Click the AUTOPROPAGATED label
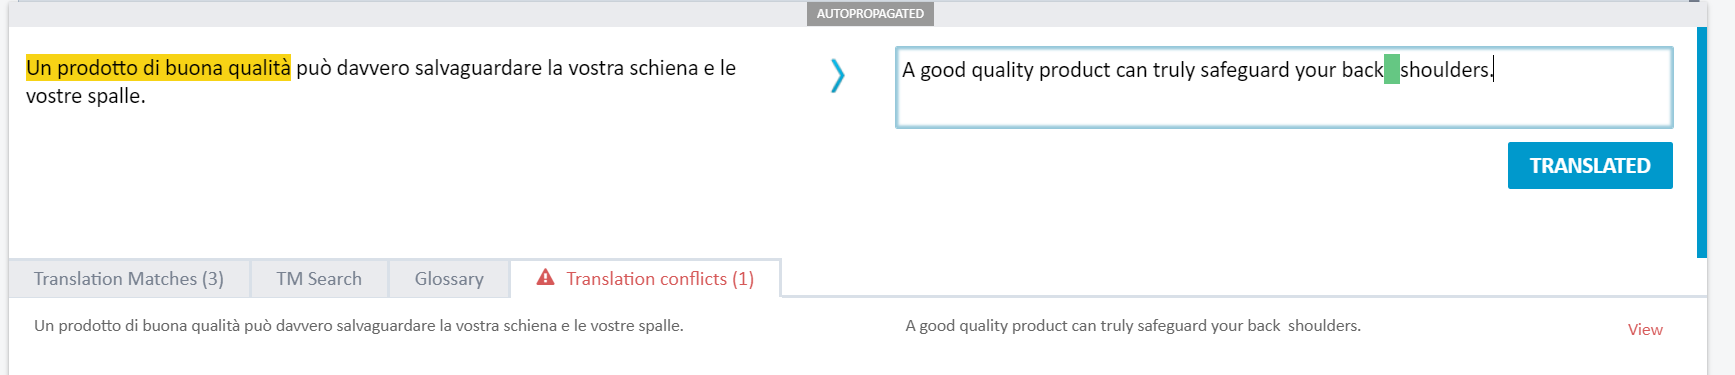This screenshot has width=1735, height=375. (x=870, y=14)
